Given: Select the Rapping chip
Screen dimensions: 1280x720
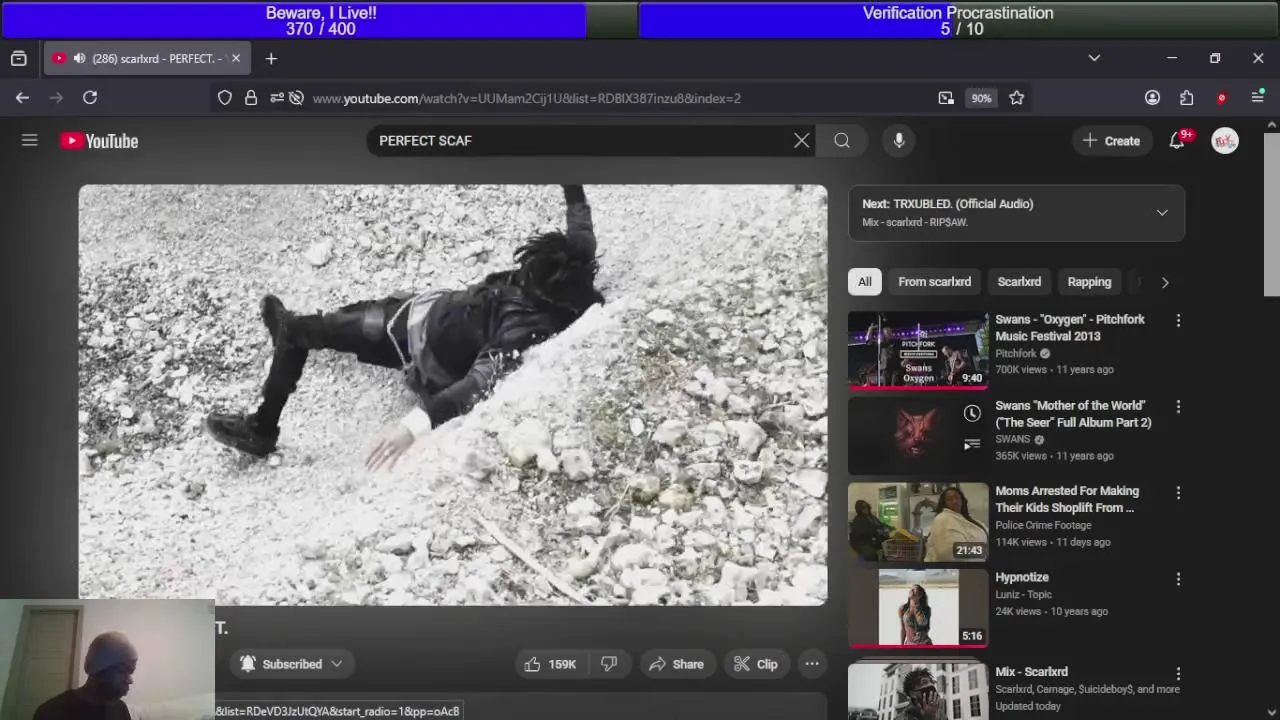Looking at the screenshot, I should 1089,282.
